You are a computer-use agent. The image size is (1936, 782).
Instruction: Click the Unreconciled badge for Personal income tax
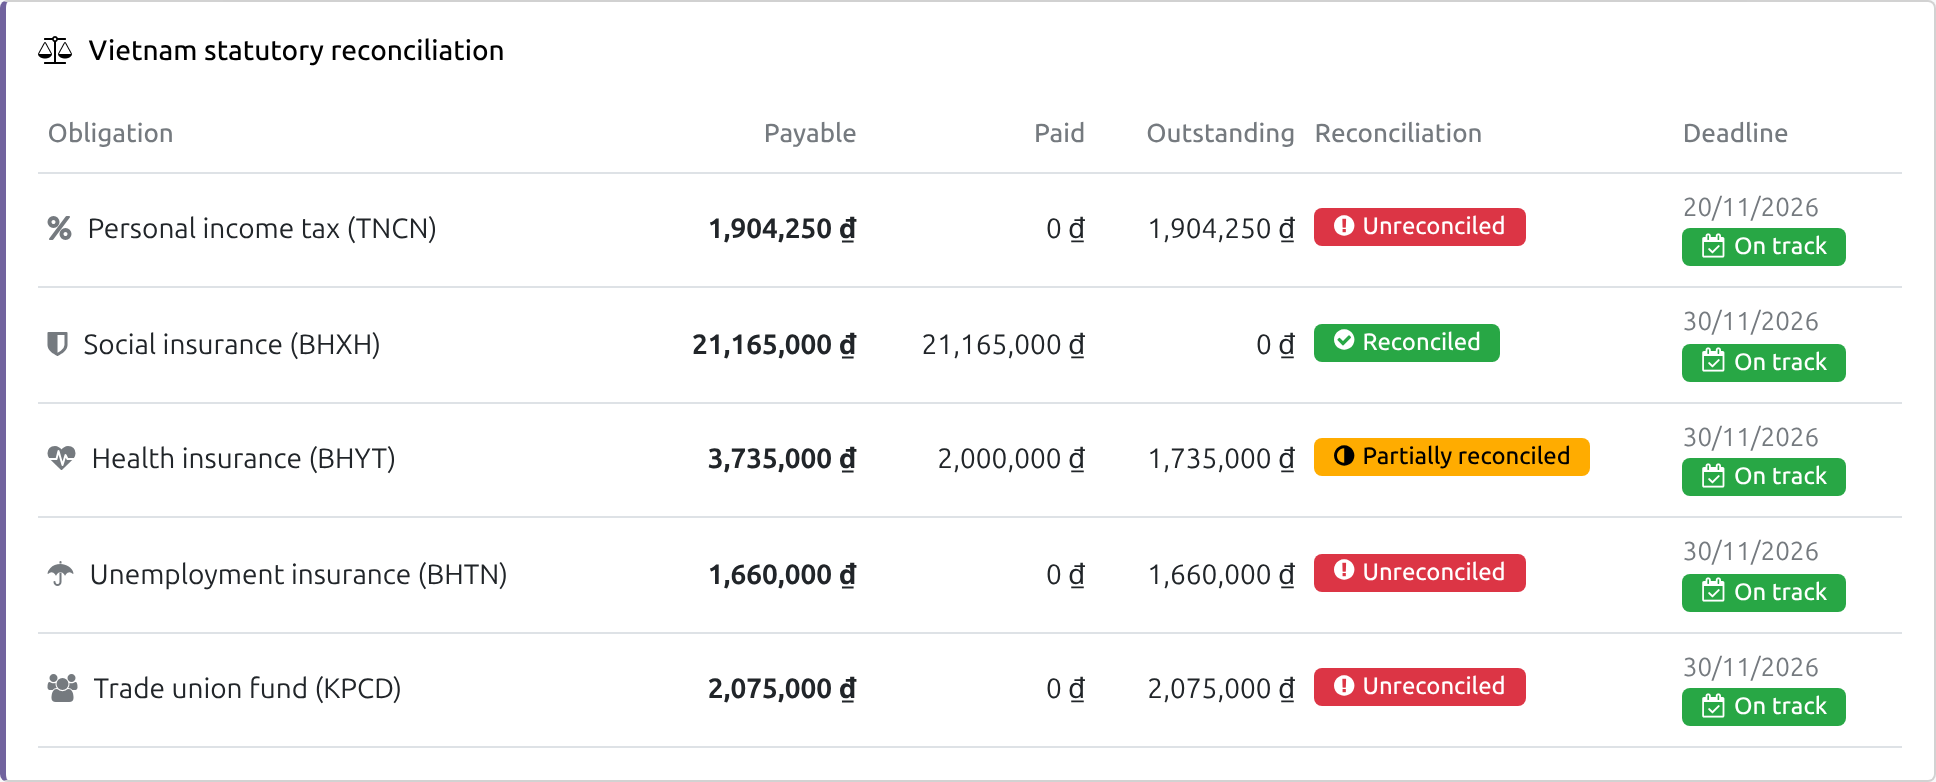click(x=1420, y=227)
